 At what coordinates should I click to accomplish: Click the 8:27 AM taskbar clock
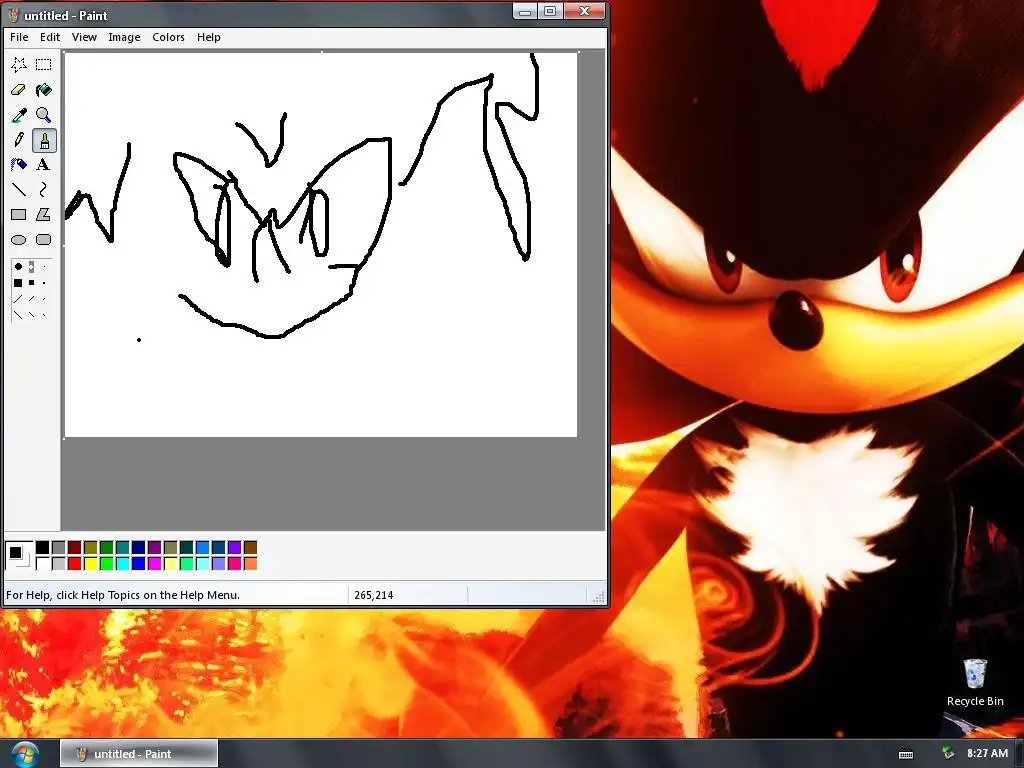coord(987,753)
